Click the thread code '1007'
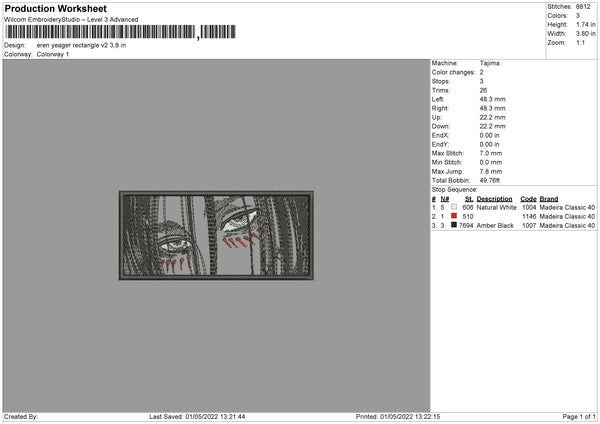 [529, 225]
